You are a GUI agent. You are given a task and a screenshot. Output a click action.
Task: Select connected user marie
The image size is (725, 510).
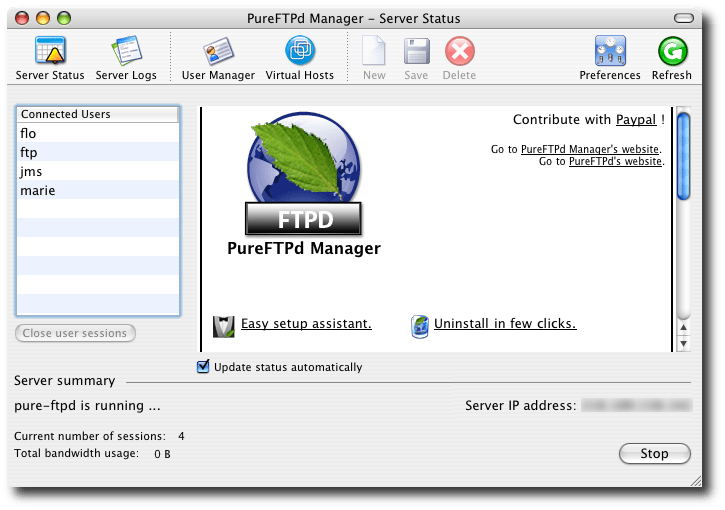coord(98,190)
